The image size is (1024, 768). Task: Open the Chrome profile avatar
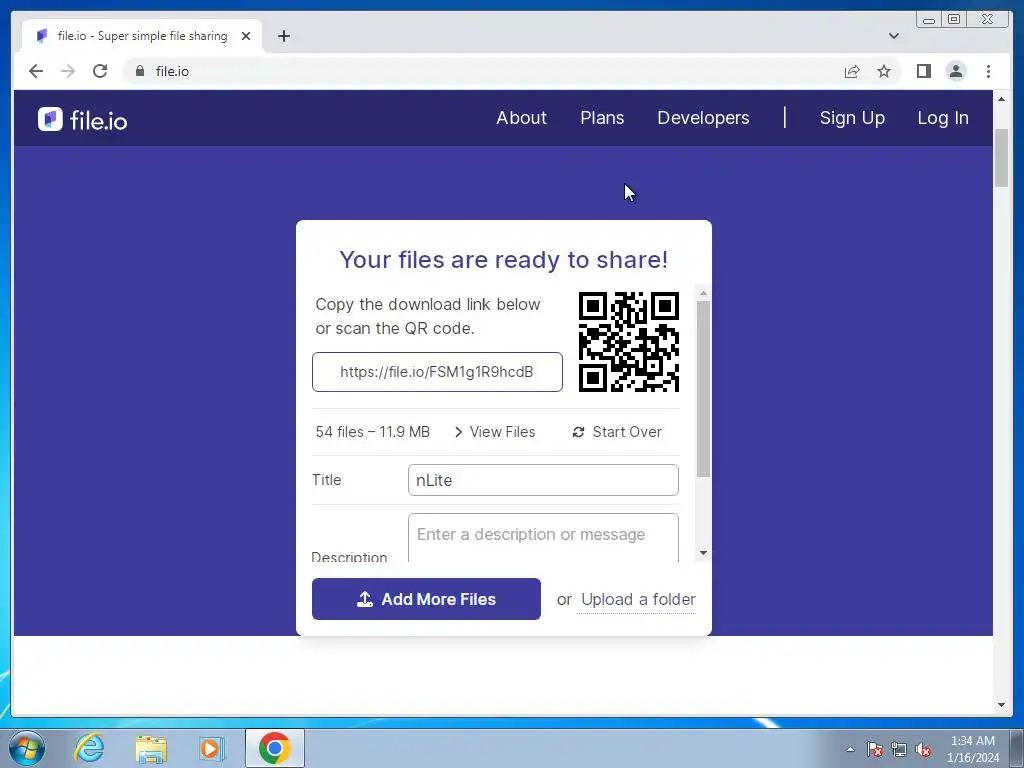(x=955, y=71)
